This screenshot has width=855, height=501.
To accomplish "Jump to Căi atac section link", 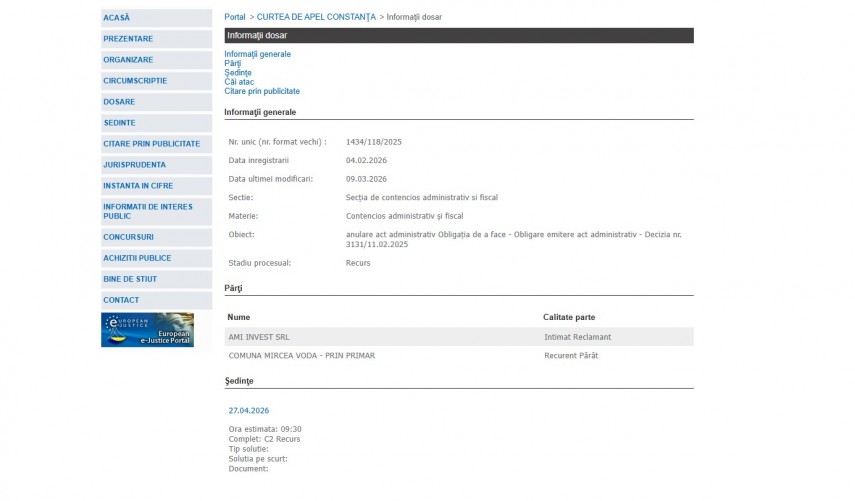I will click(x=239, y=82).
